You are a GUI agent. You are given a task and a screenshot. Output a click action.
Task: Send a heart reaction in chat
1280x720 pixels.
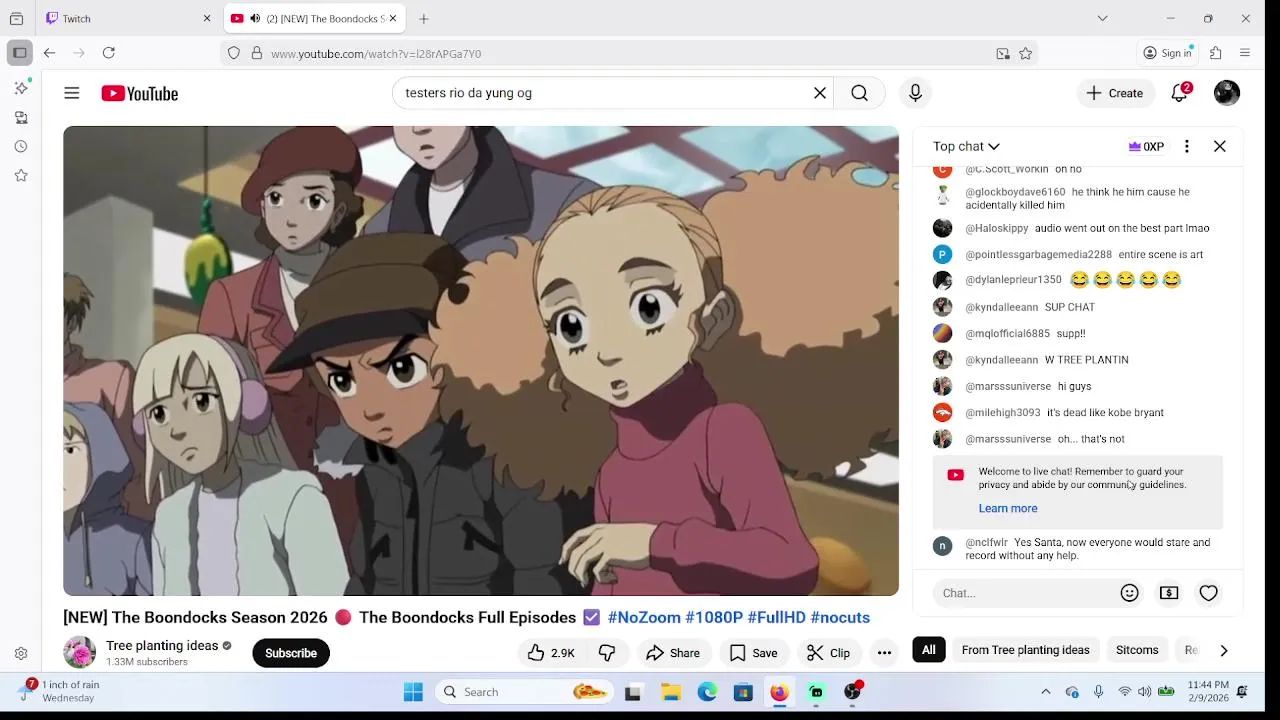click(x=1209, y=593)
